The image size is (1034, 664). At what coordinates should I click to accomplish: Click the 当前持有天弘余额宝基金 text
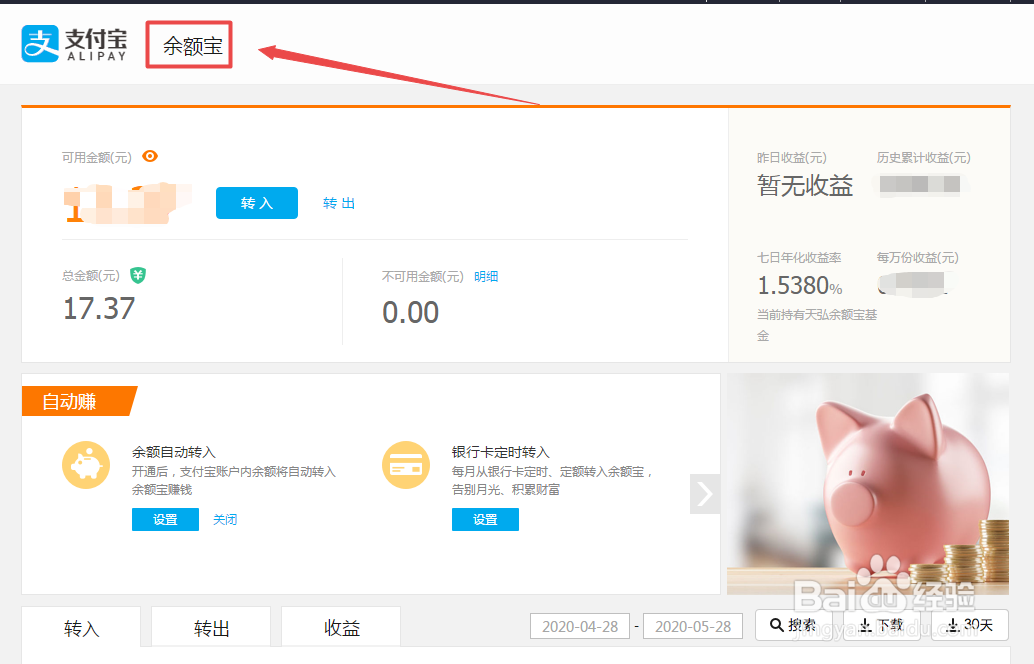click(x=817, y=325)
